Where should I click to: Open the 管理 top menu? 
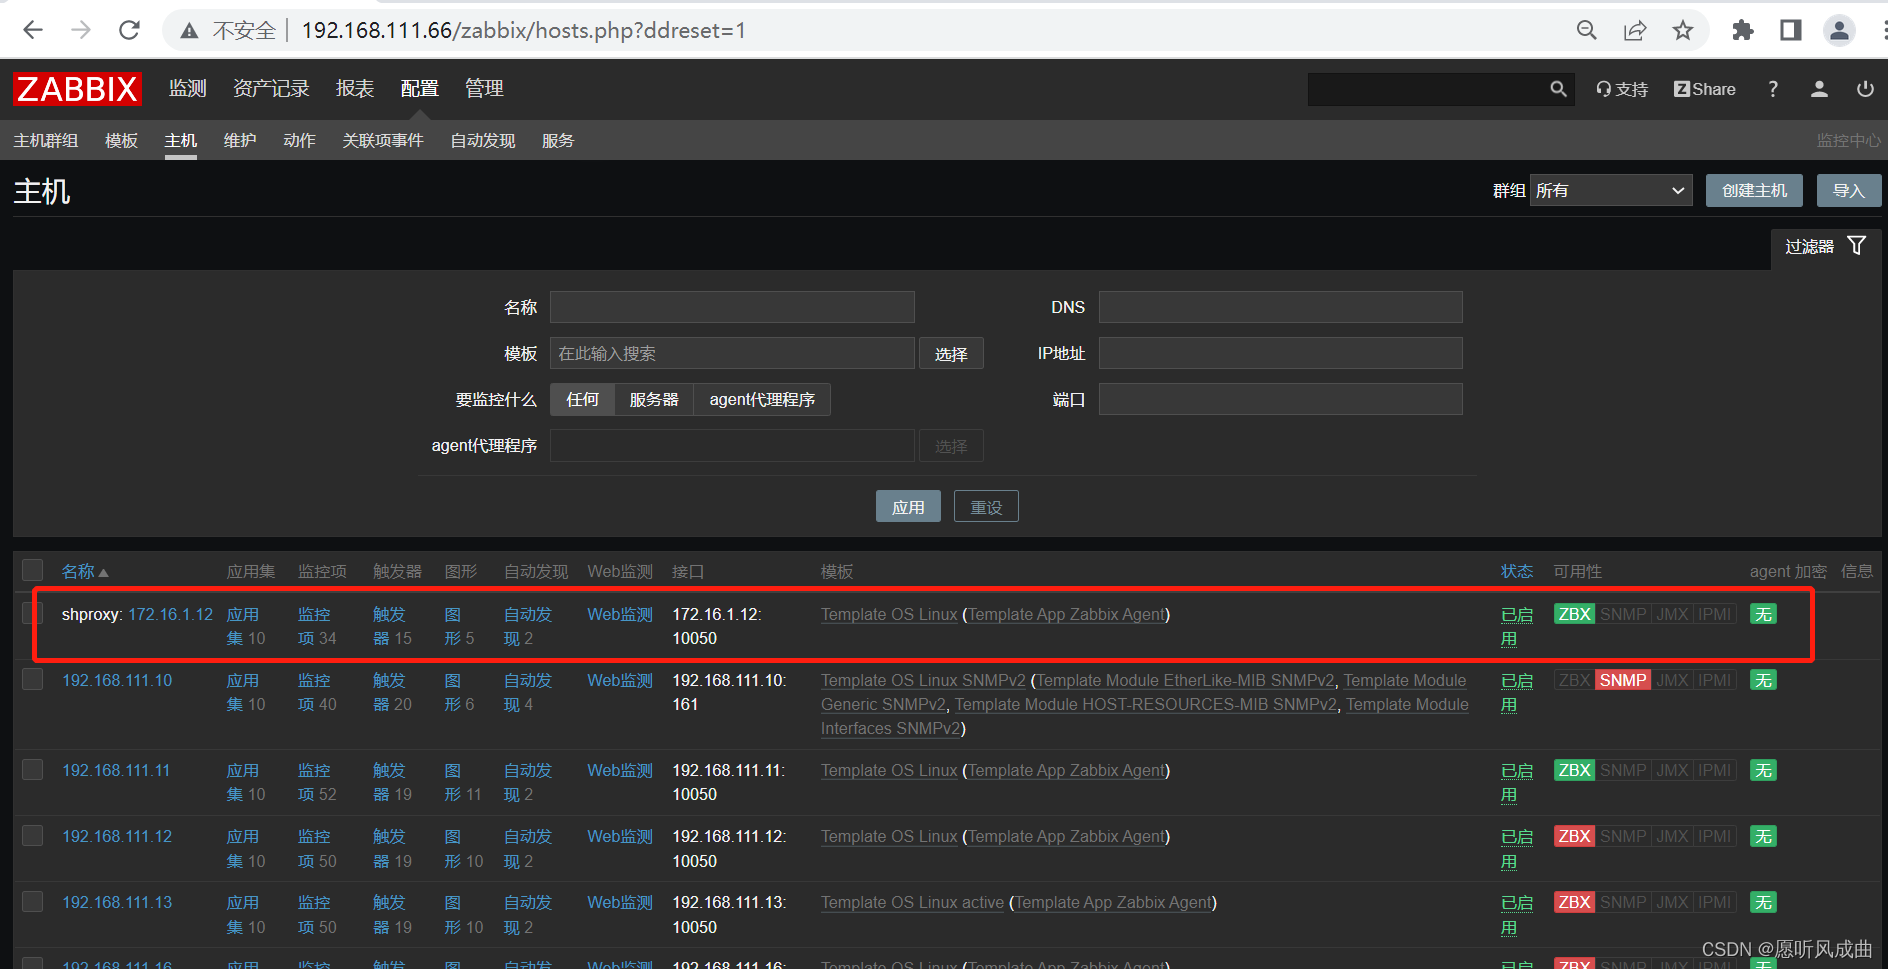pos(484,88)
